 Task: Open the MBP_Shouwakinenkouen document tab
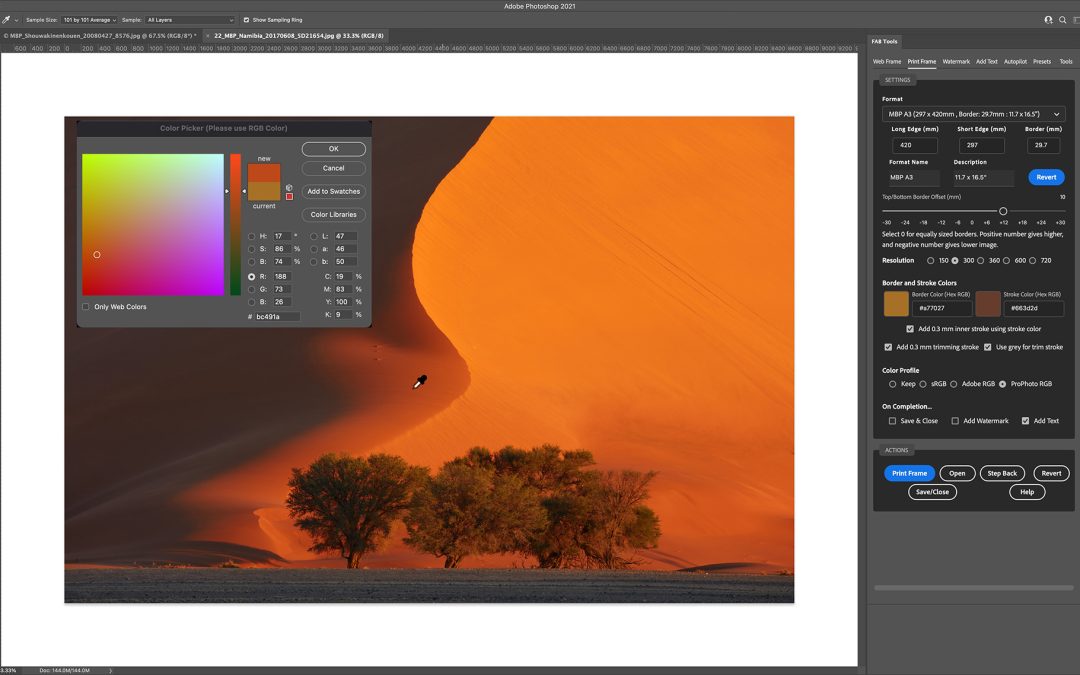[100, 35]
